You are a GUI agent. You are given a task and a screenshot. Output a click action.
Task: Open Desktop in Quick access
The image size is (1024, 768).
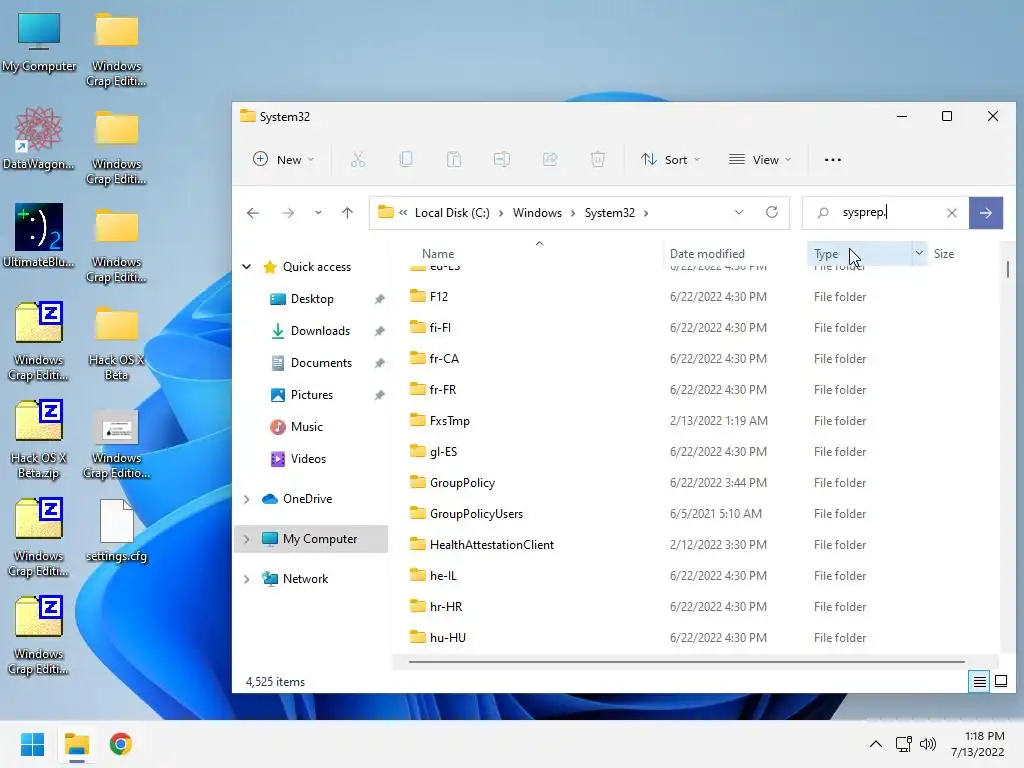click(312, 299)
